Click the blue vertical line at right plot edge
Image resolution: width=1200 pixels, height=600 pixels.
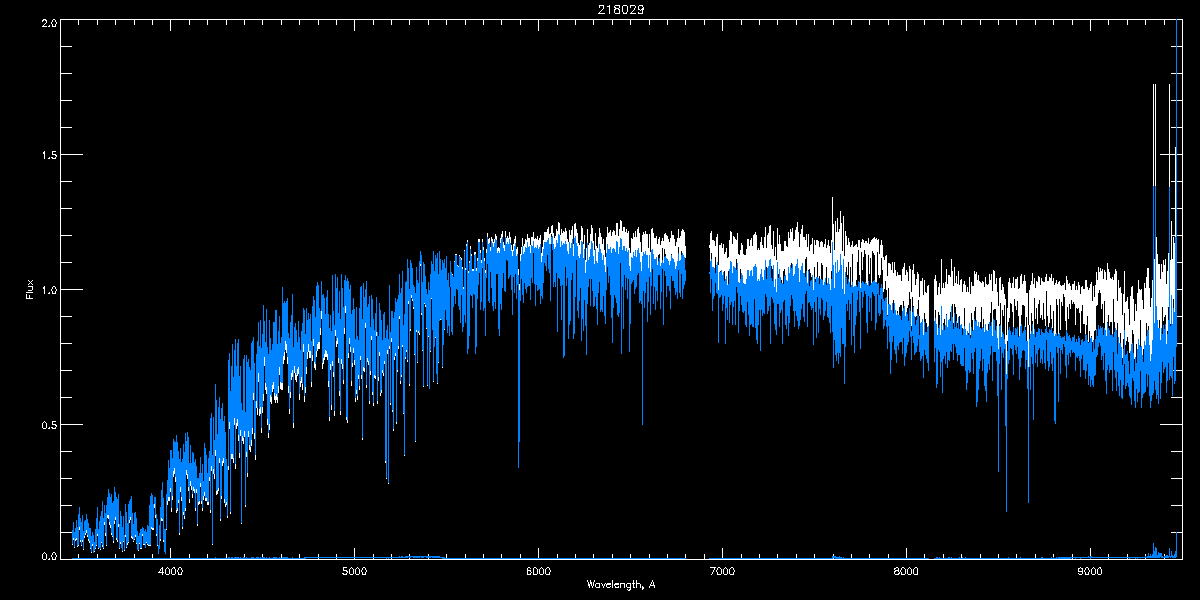(x=1178, y=288)
